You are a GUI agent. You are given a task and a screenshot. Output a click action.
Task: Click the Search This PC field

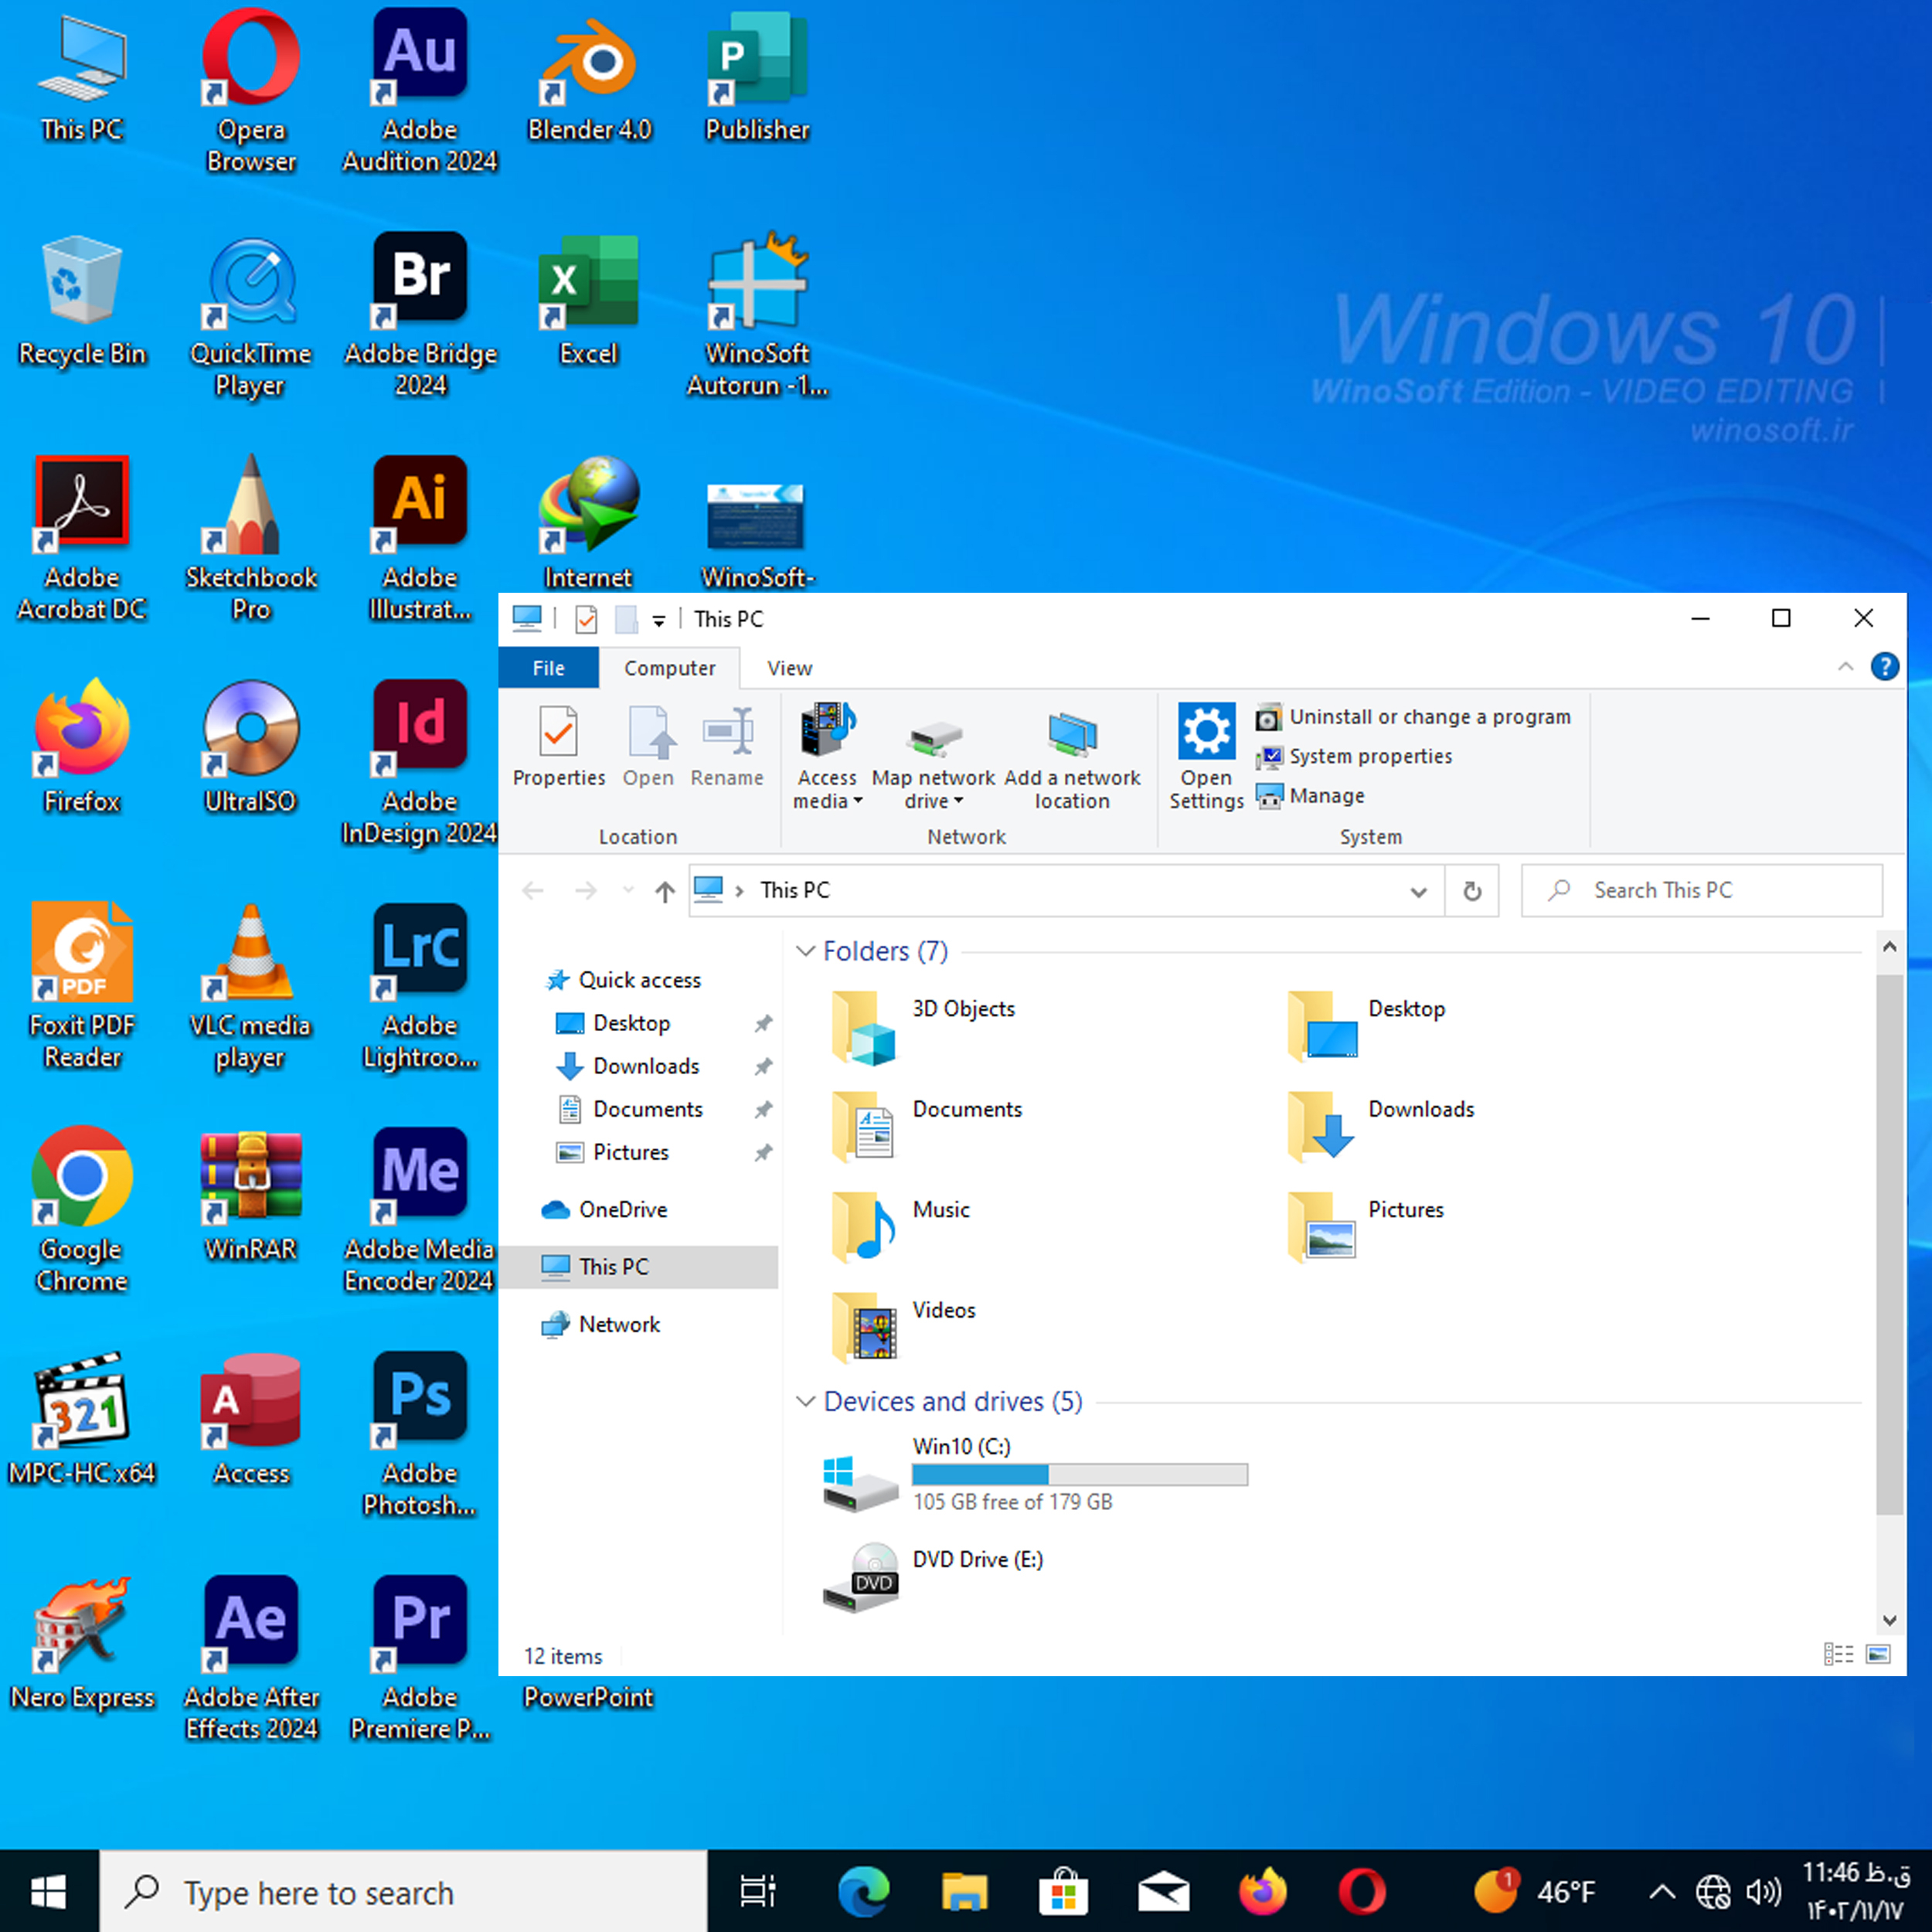[1701, 890]
